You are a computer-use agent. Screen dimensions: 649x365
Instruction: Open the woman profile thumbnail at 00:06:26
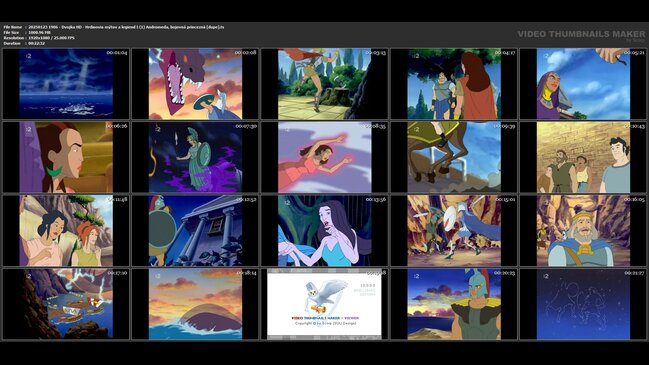tap(66, 157)
